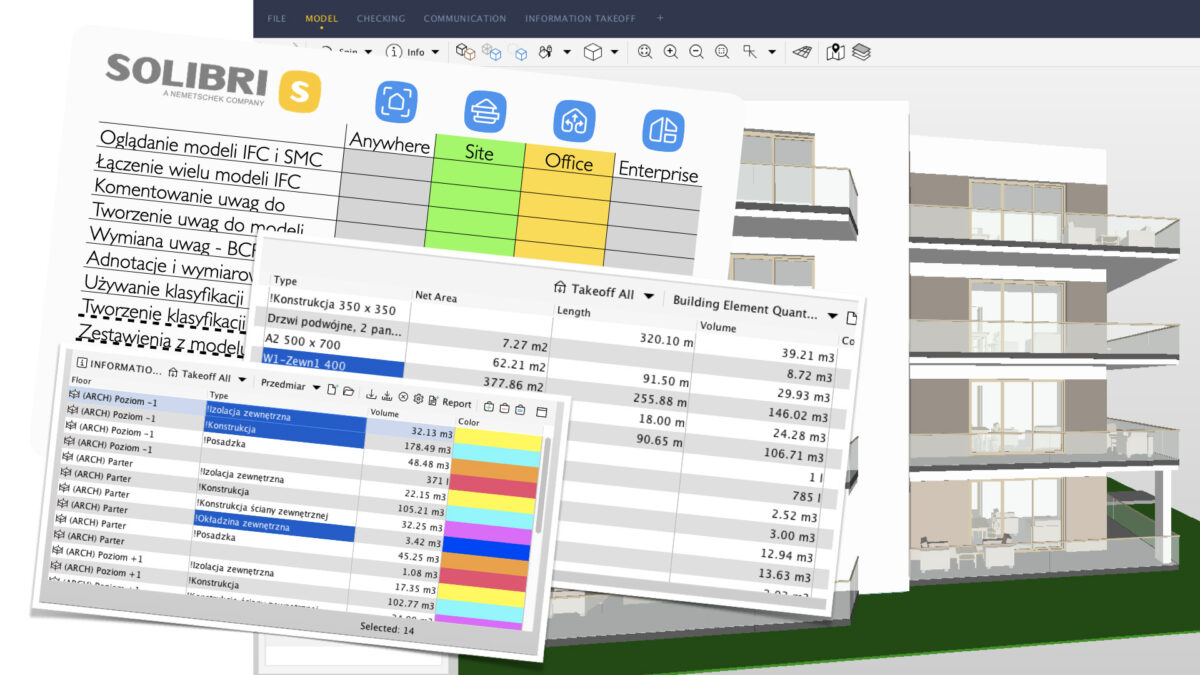Select the '!Okładzina zewnętrzna' row
The width and height of the screenshot is (1200, 675).
pyautogui.click(x=273, y=526)
